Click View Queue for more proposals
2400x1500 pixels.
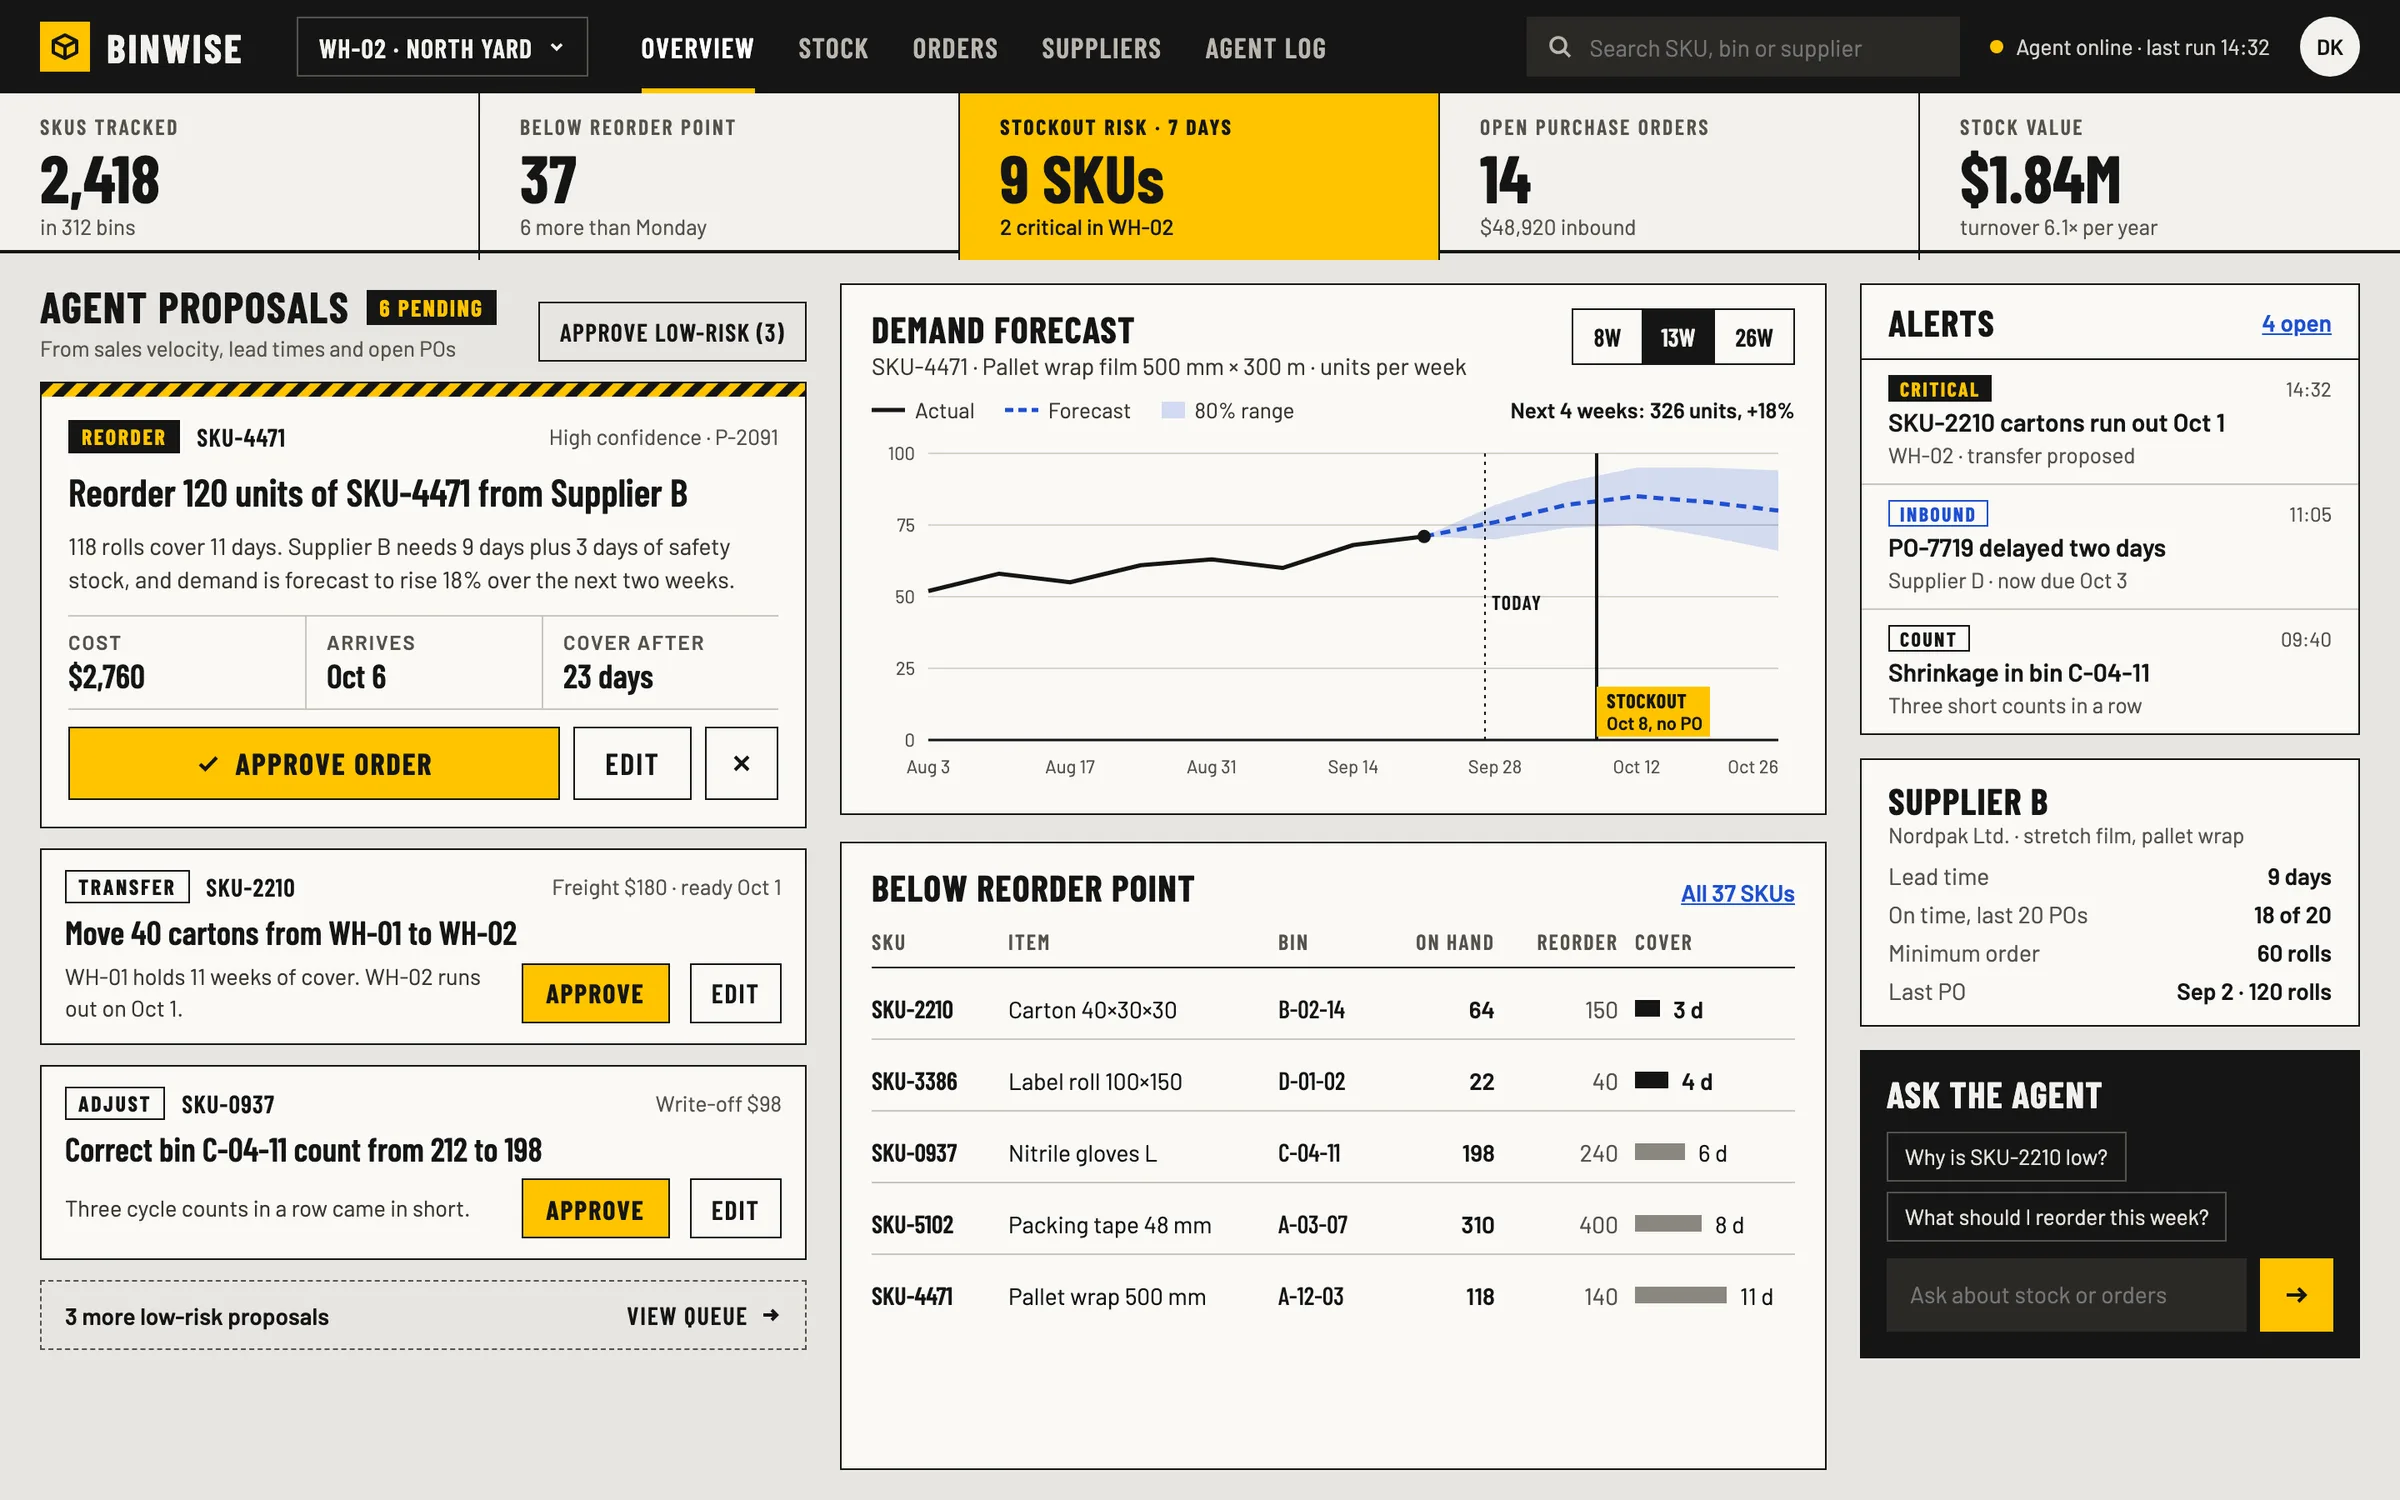pyautogui.click(x=702, y=1316)
